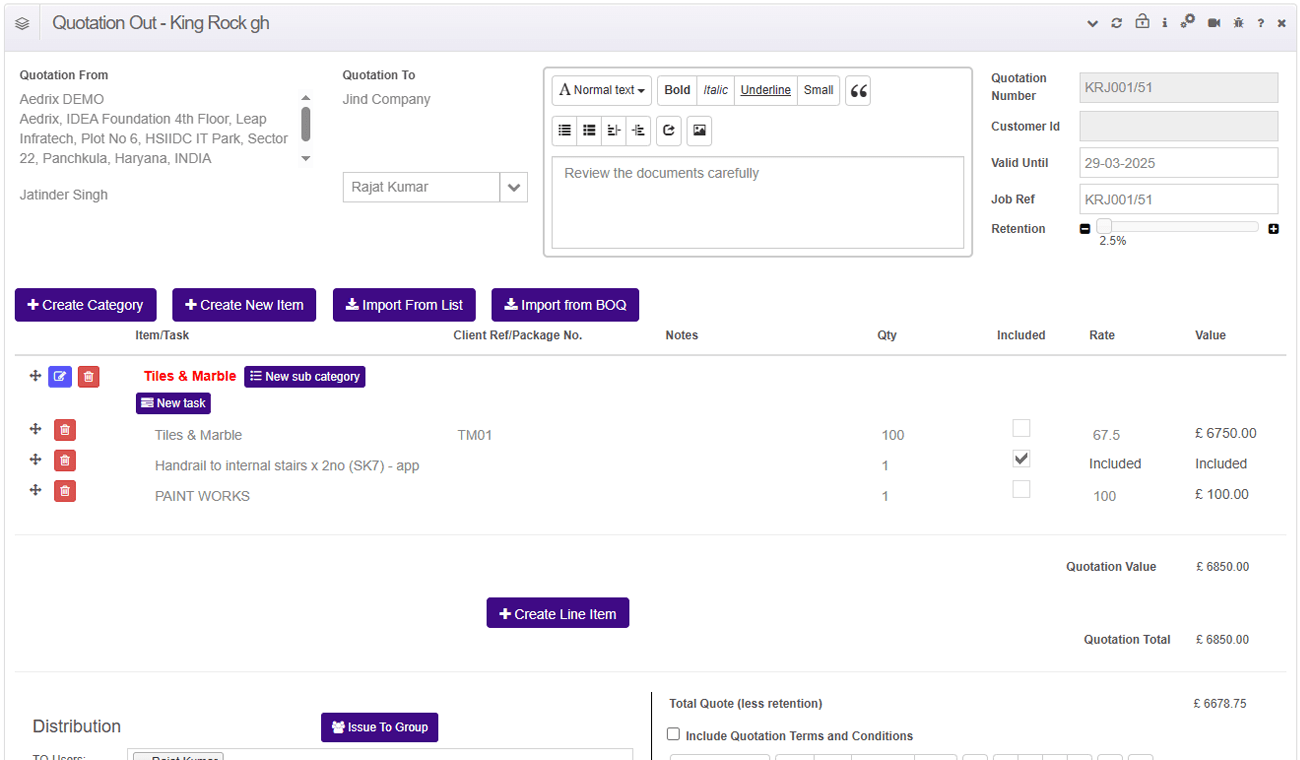
Task: Open the info icon in the header
Action: click(x=1164, y=22)
